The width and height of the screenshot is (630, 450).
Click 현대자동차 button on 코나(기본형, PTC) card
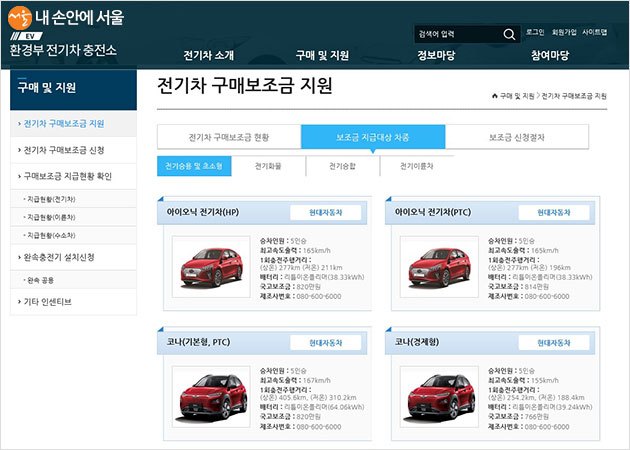click(325, 343)
